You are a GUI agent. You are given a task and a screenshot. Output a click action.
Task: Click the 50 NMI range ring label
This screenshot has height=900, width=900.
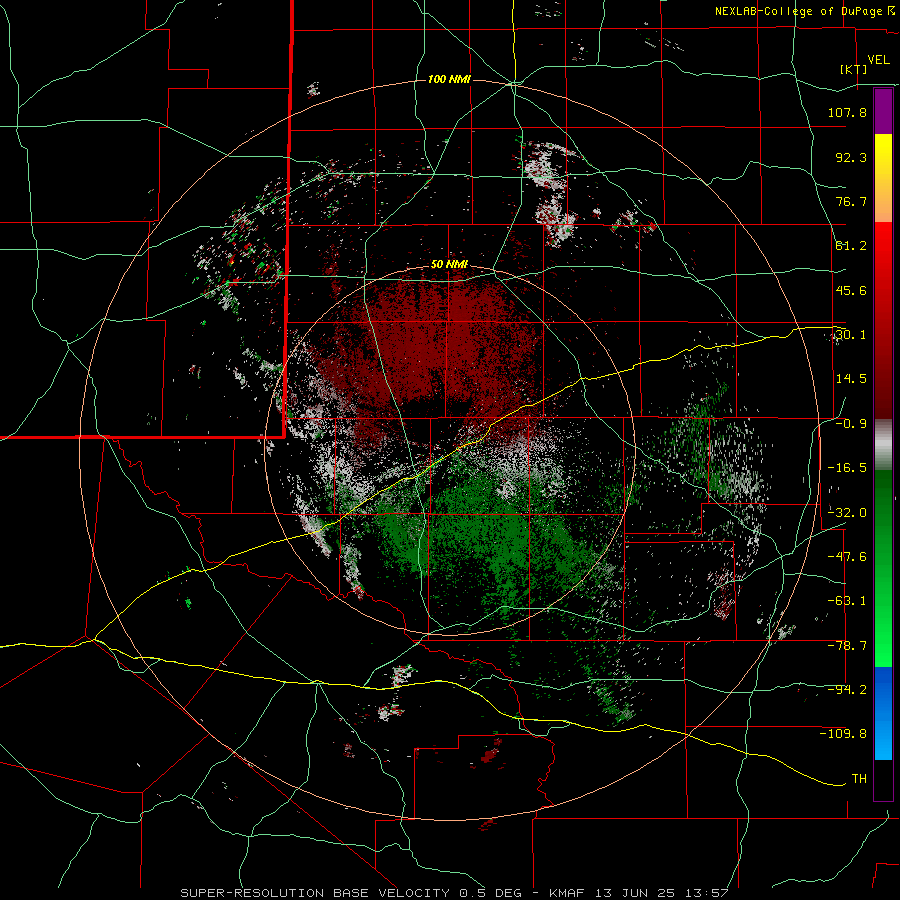click(449, 265)
